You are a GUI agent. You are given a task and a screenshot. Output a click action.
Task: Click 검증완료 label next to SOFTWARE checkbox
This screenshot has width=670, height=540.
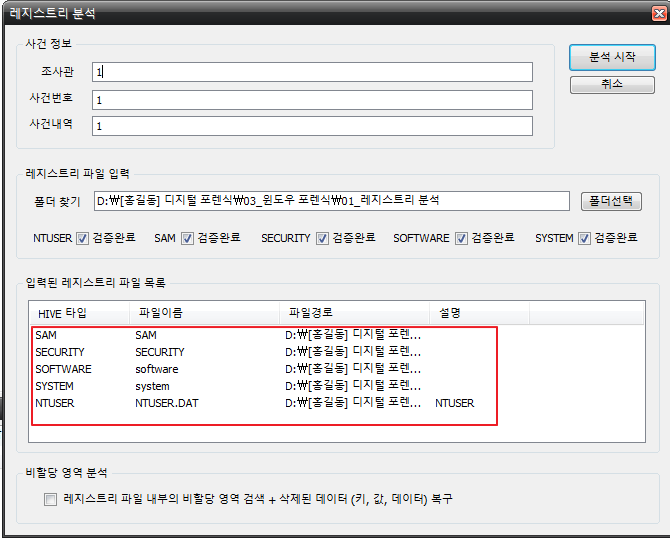click(493, 238)
